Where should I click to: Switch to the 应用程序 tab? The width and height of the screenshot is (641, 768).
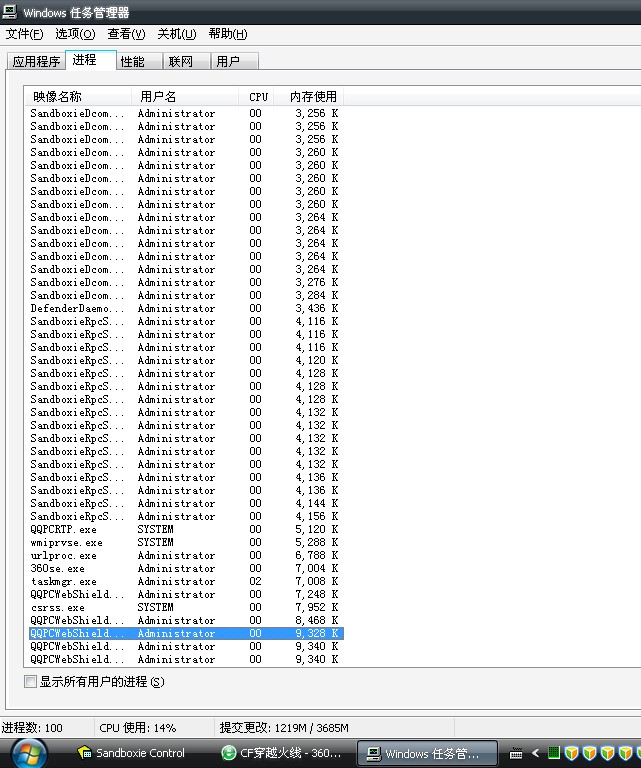pos(36,62)
